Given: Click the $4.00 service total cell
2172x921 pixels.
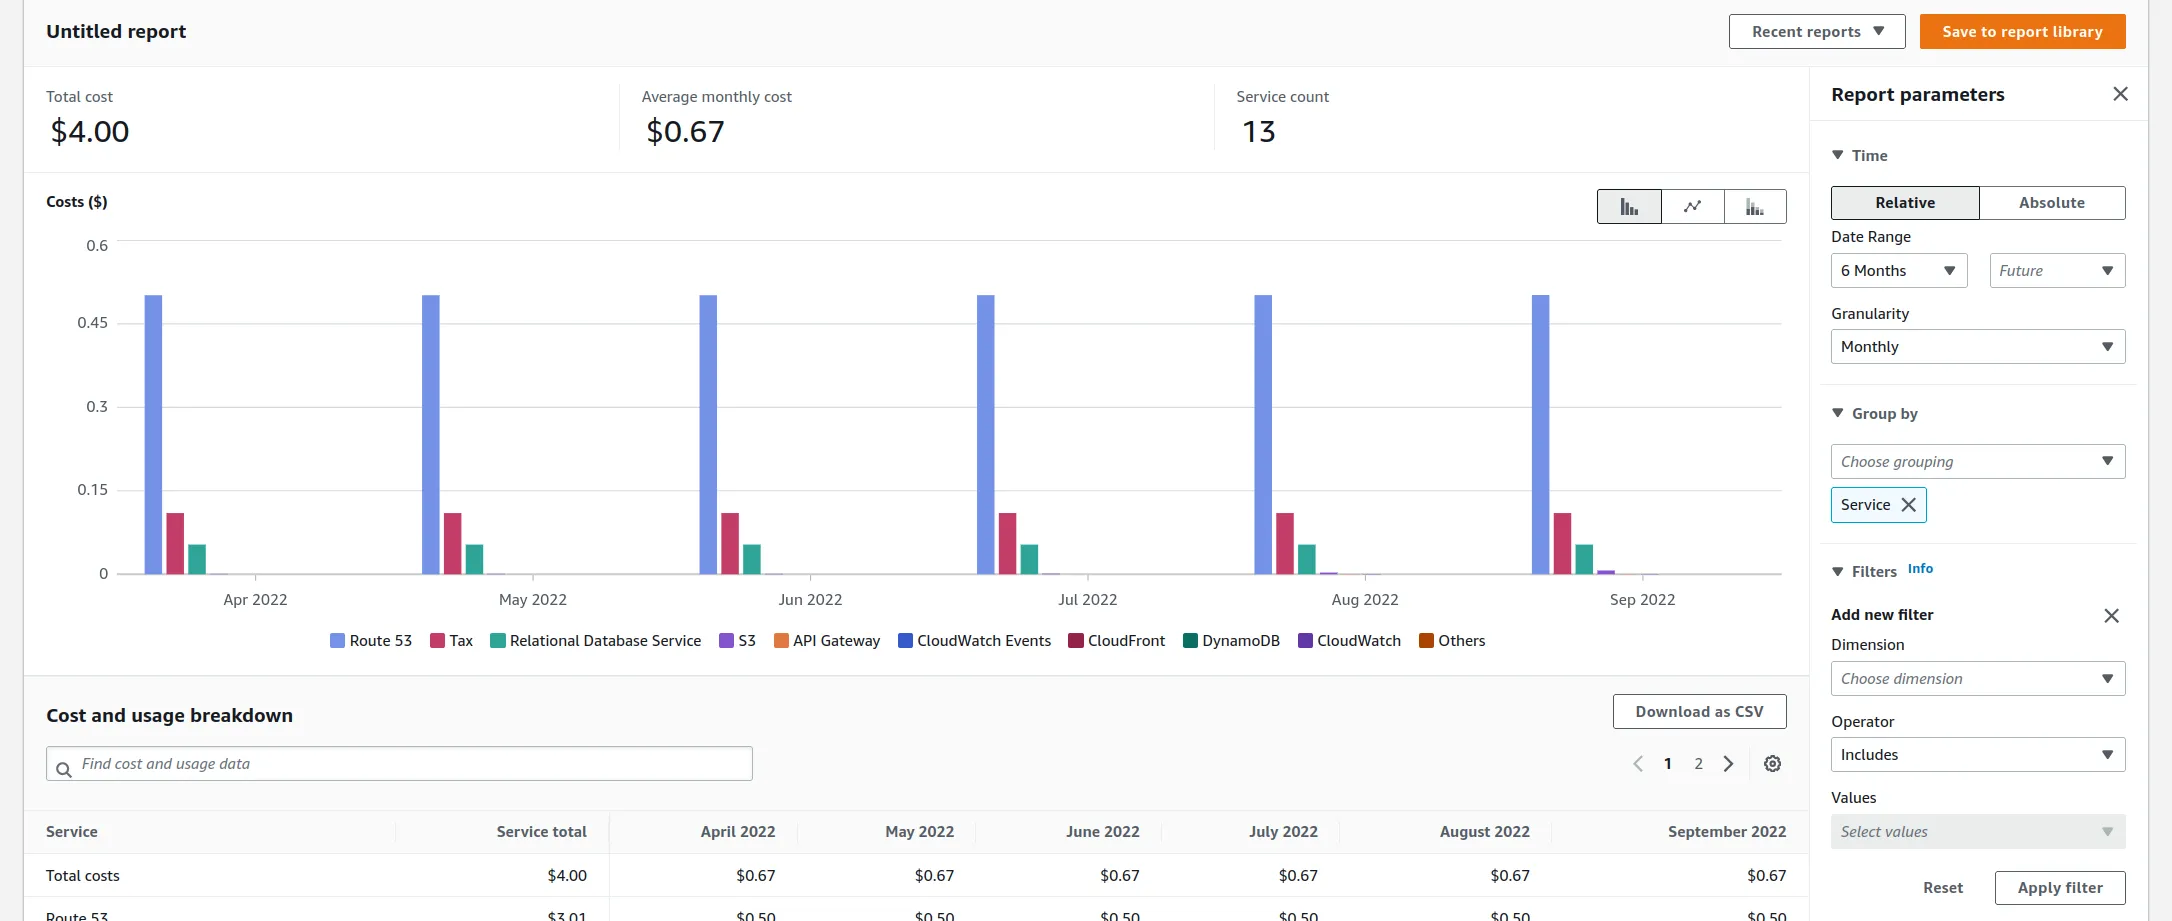Looking at the screenshot, I should click(x=567, y=876).
